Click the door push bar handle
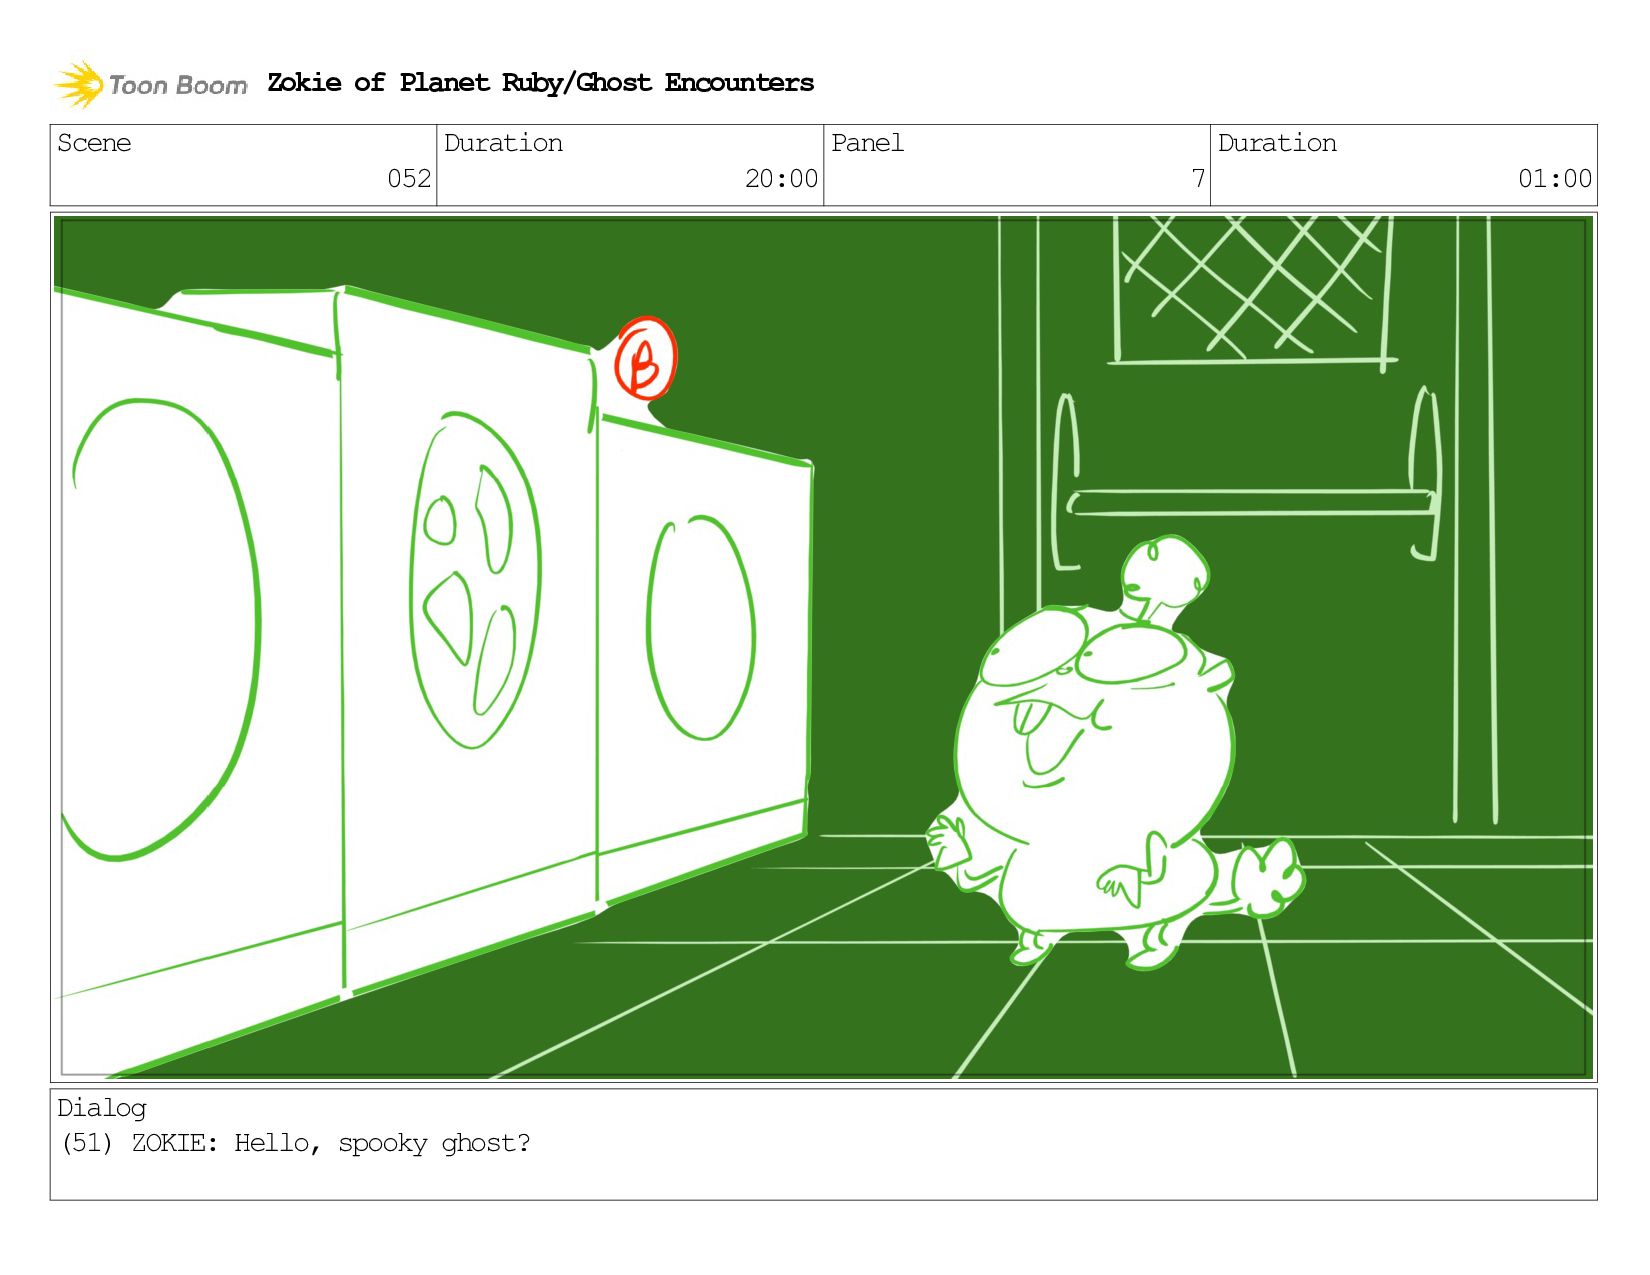 [x=1248, y=502]
